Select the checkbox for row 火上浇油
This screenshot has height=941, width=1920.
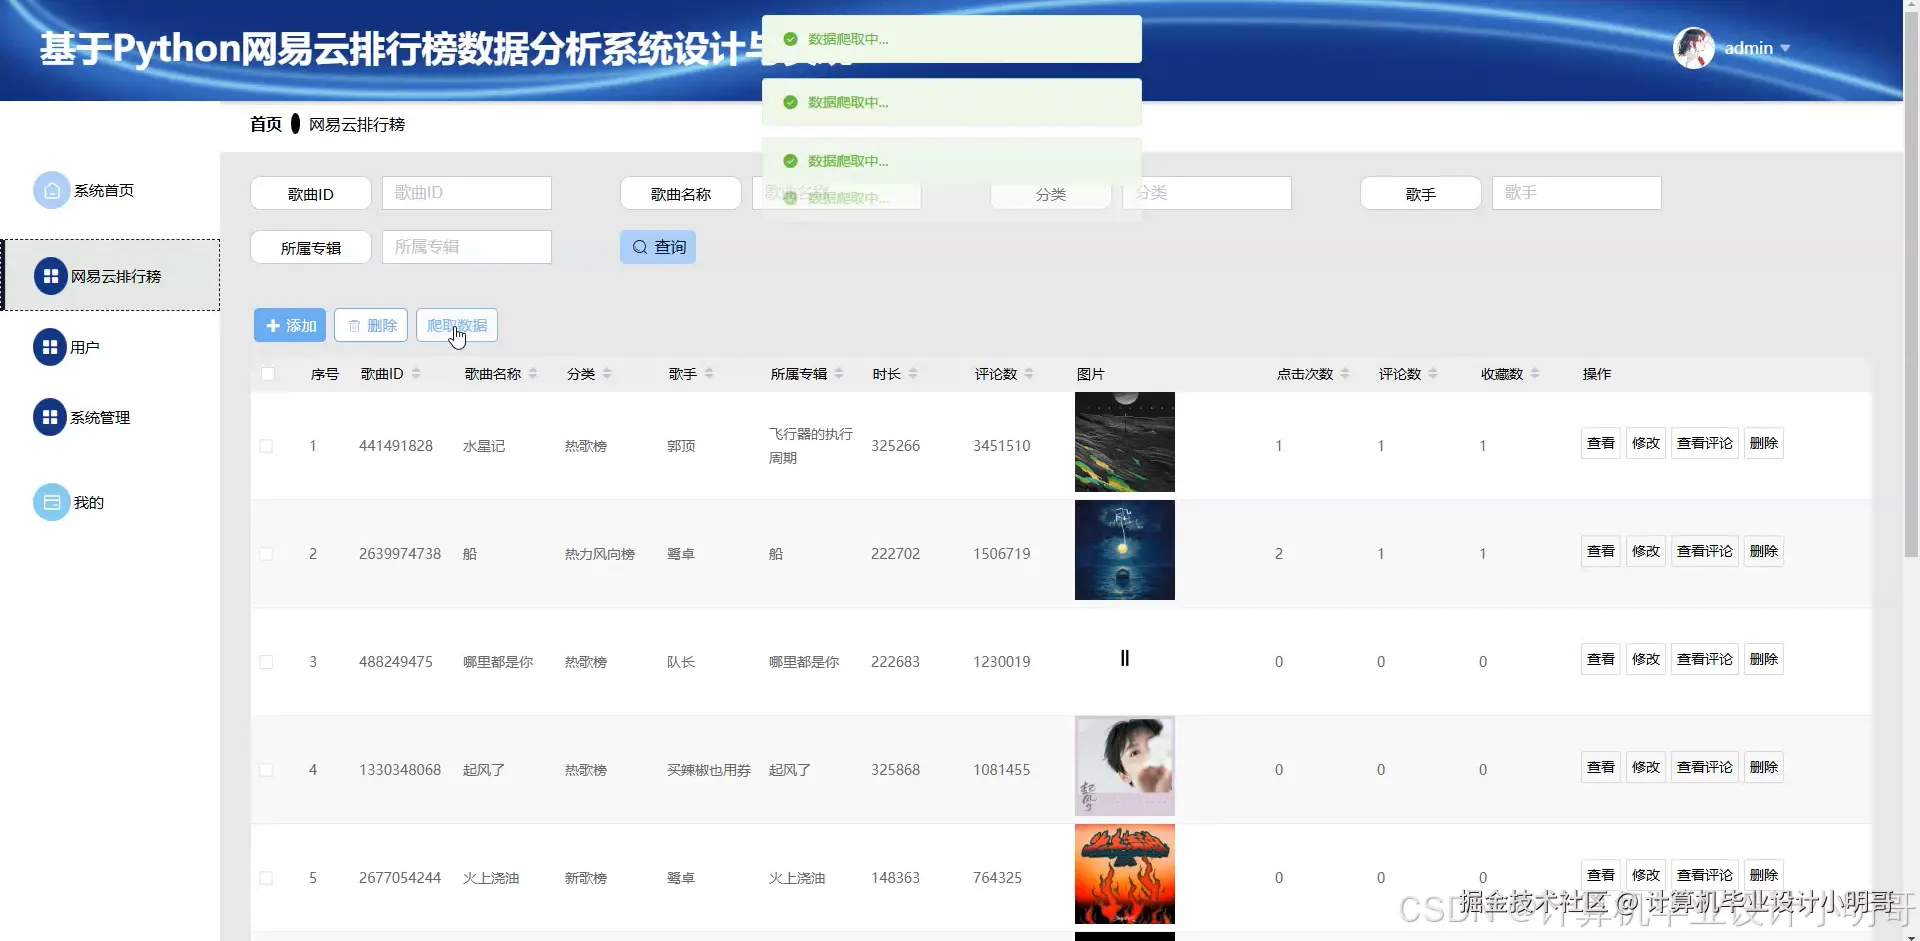click(266, 878)
